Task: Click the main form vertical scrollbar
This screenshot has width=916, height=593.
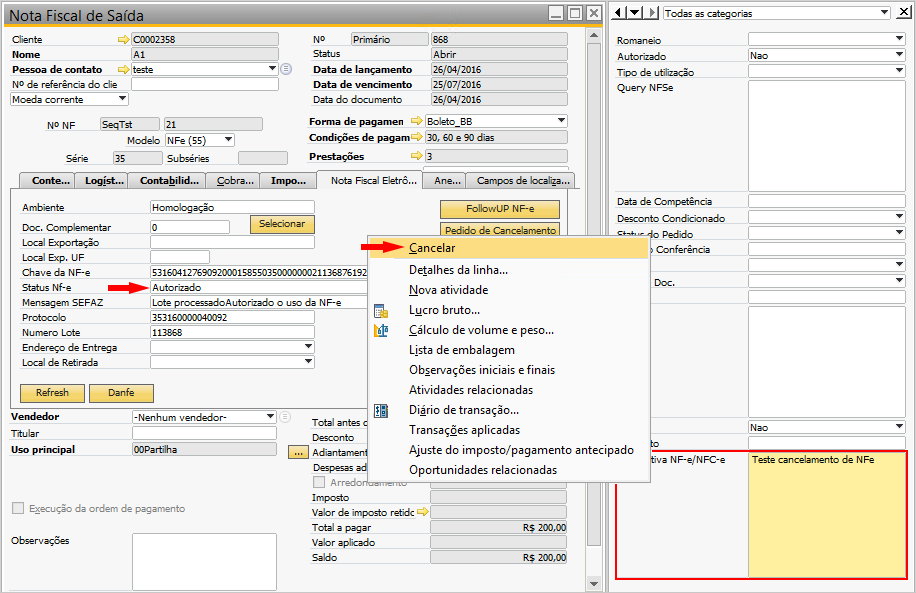Action: [x=594, y=292]
